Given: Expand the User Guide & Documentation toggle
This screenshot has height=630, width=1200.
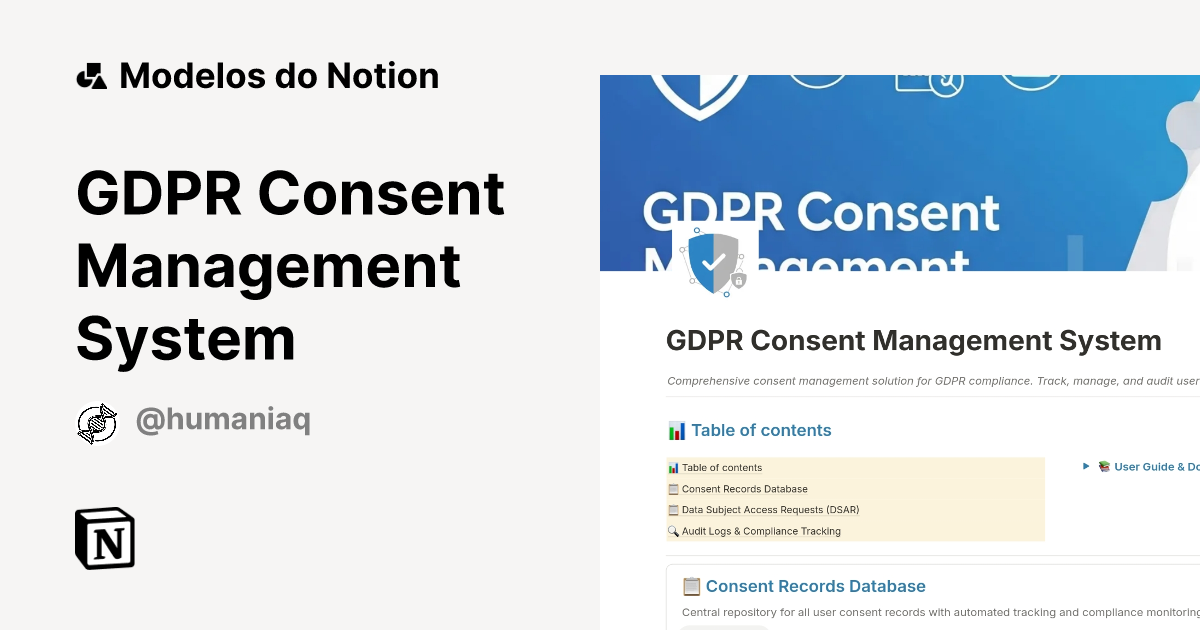Looking at the screenshot, I should (1085, 466).
